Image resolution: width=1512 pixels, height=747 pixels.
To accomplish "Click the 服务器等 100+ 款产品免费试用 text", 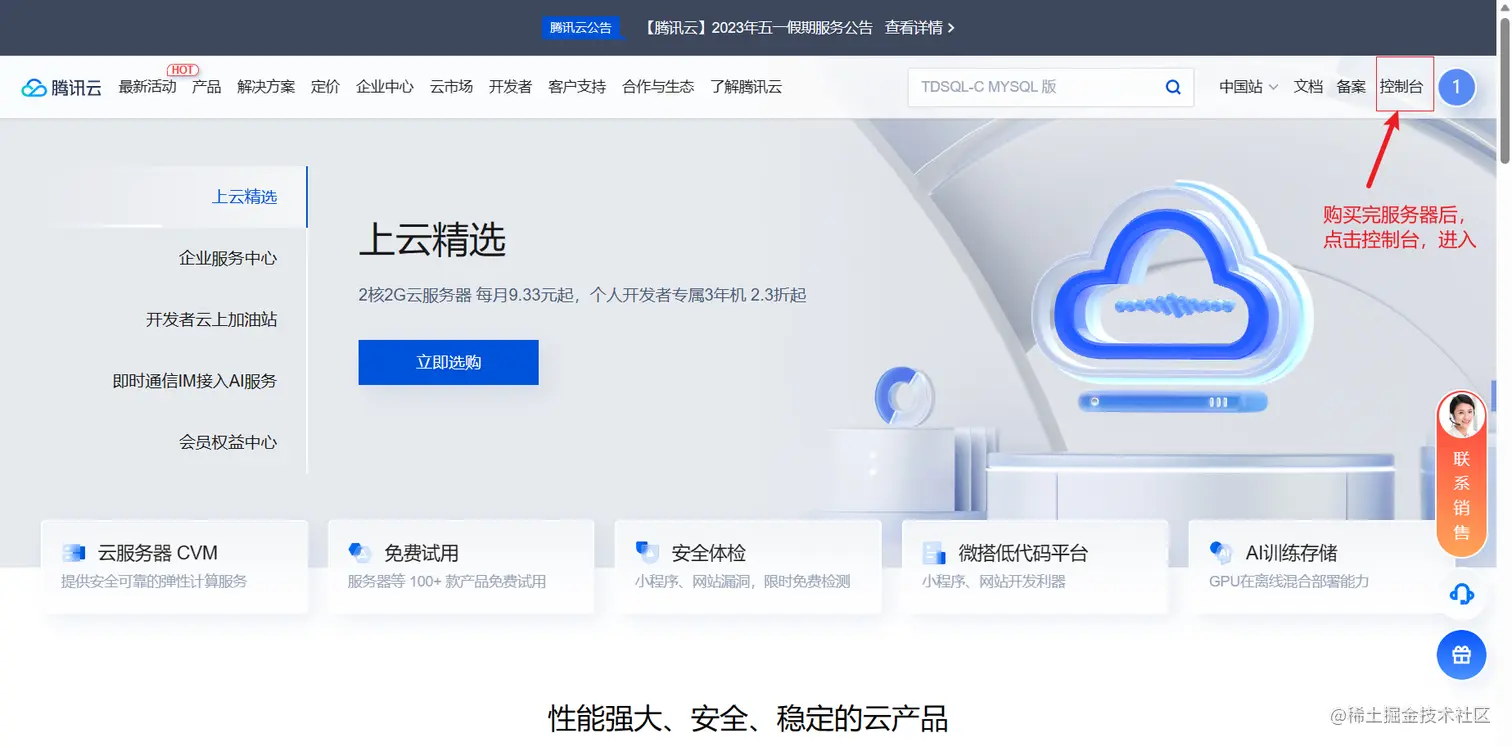I will (x=447, y=581).
